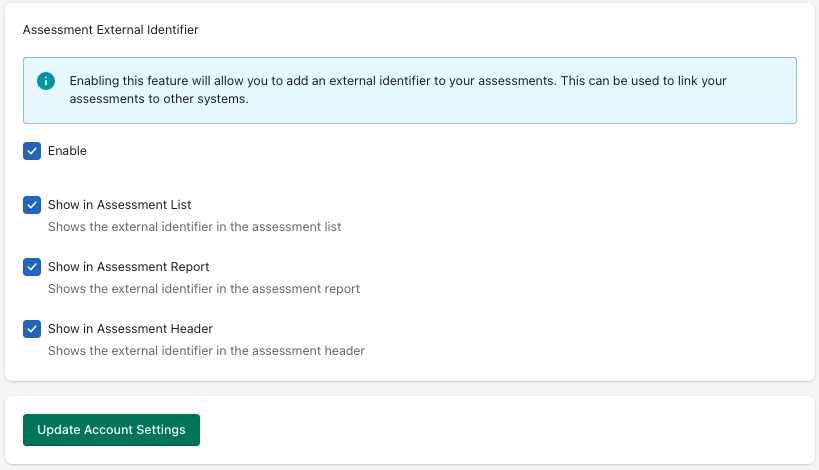Screen dimensions: 819x470
Task: Select the Assessment External Identifier heading
Action: click(x=110, y=30)
